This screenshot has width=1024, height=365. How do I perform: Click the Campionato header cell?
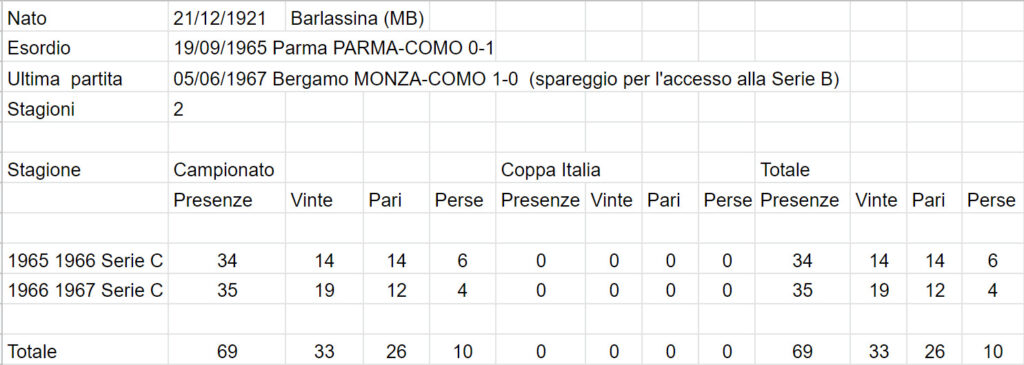(x=227, y=170)
